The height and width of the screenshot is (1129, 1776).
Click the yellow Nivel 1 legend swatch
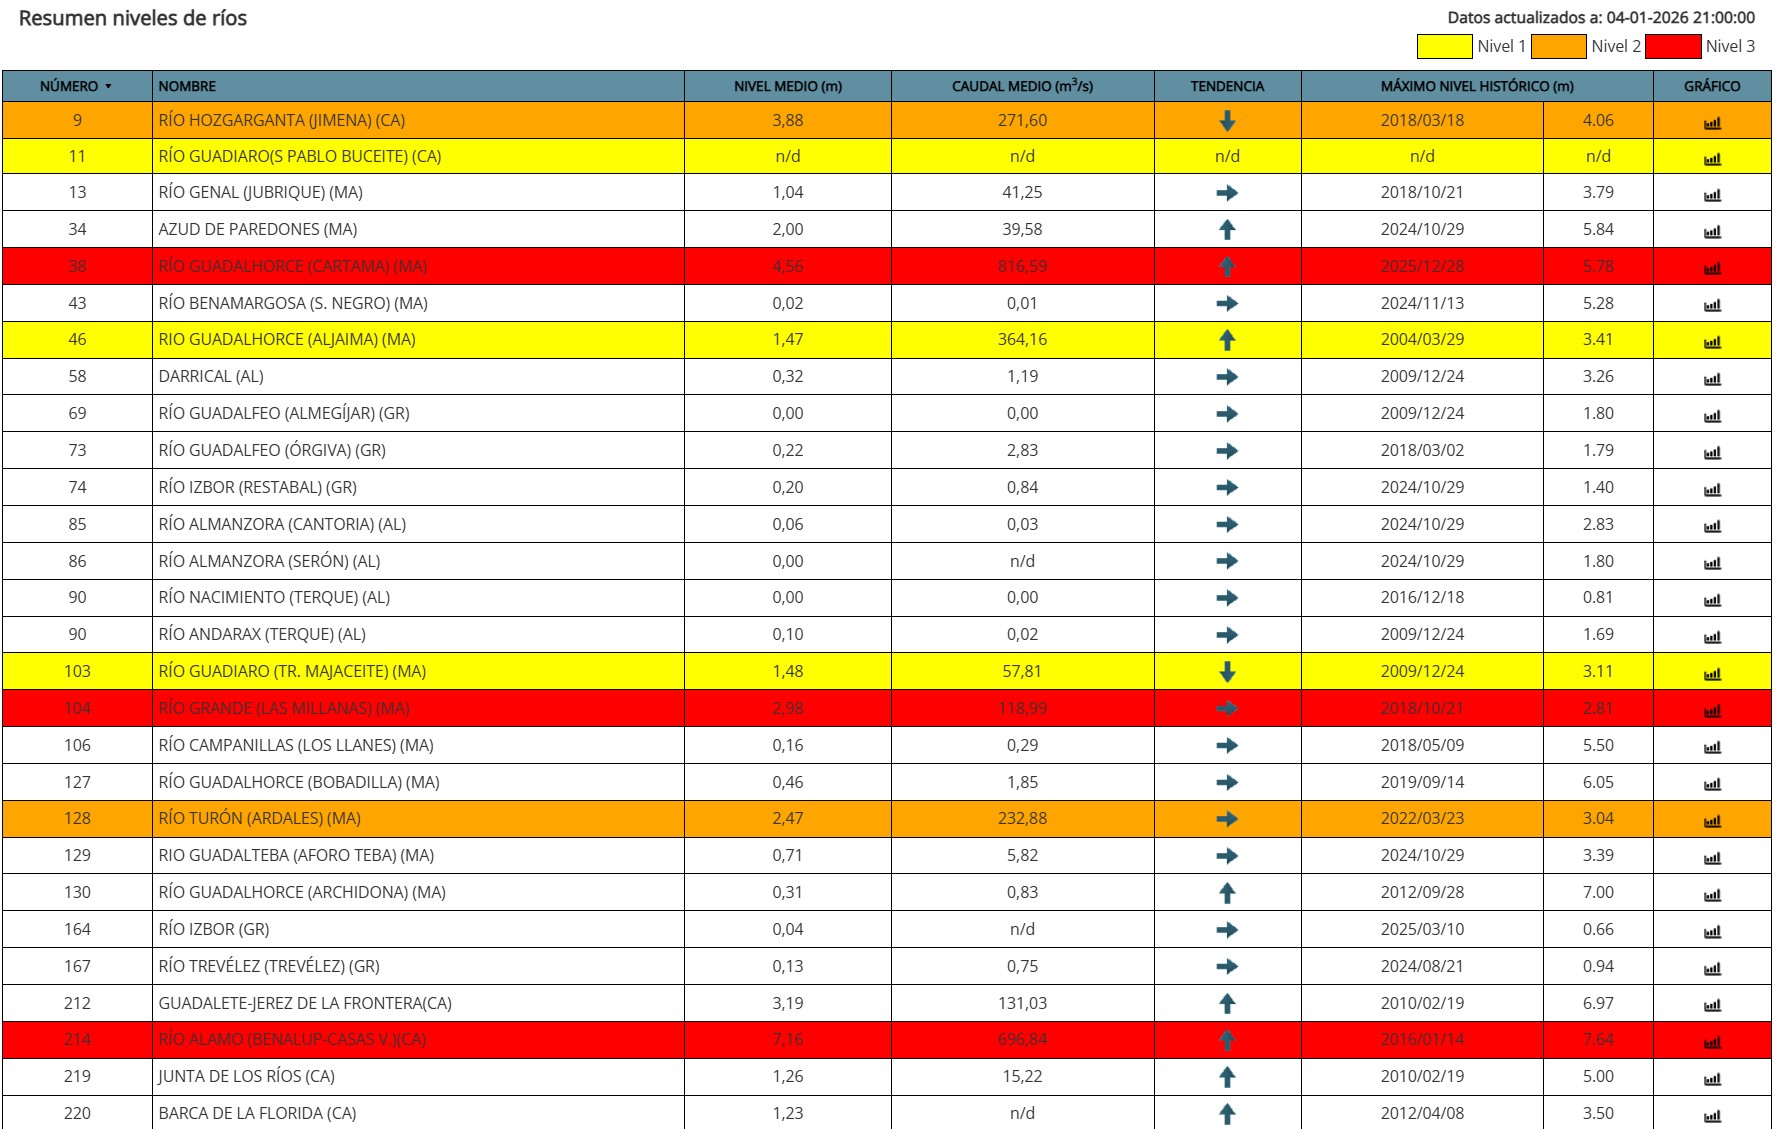[1444, 47]
